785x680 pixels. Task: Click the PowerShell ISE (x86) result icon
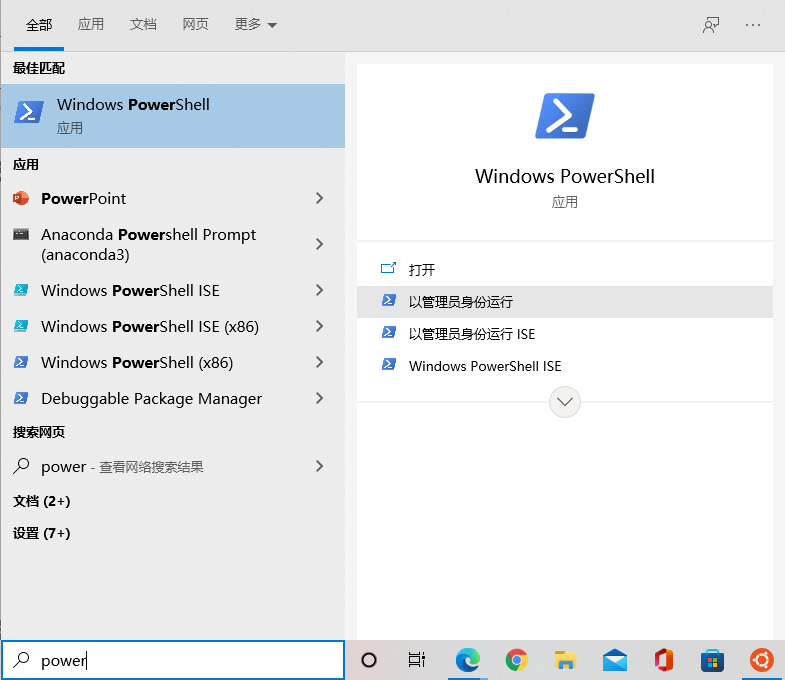(x=21, y=326)
